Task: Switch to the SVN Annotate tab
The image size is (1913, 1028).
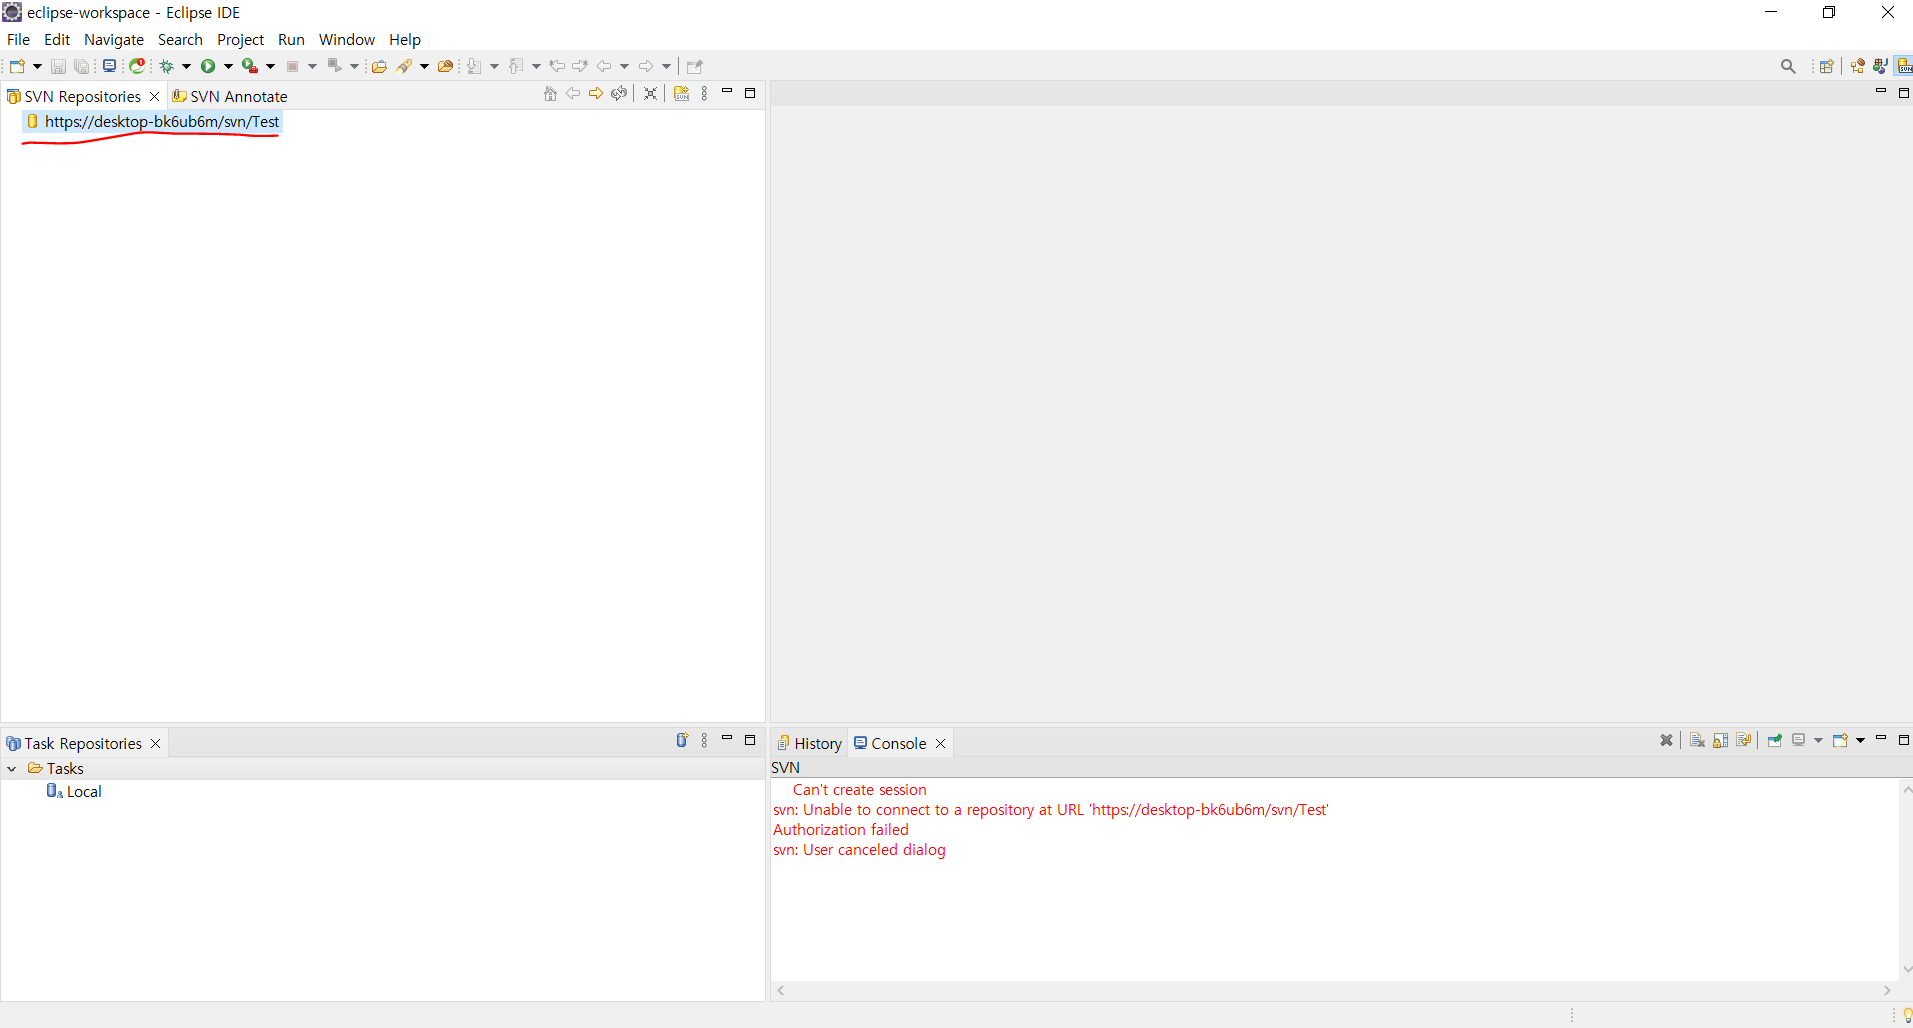Action: [230, 96]
